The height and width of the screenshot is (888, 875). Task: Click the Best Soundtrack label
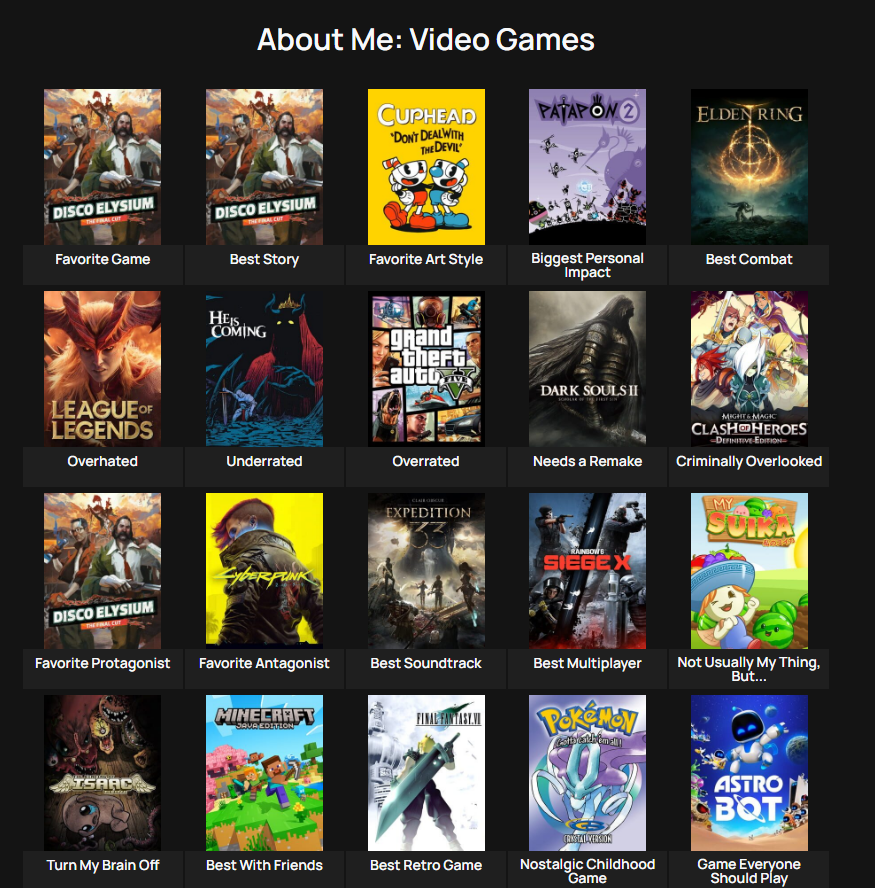426,664
